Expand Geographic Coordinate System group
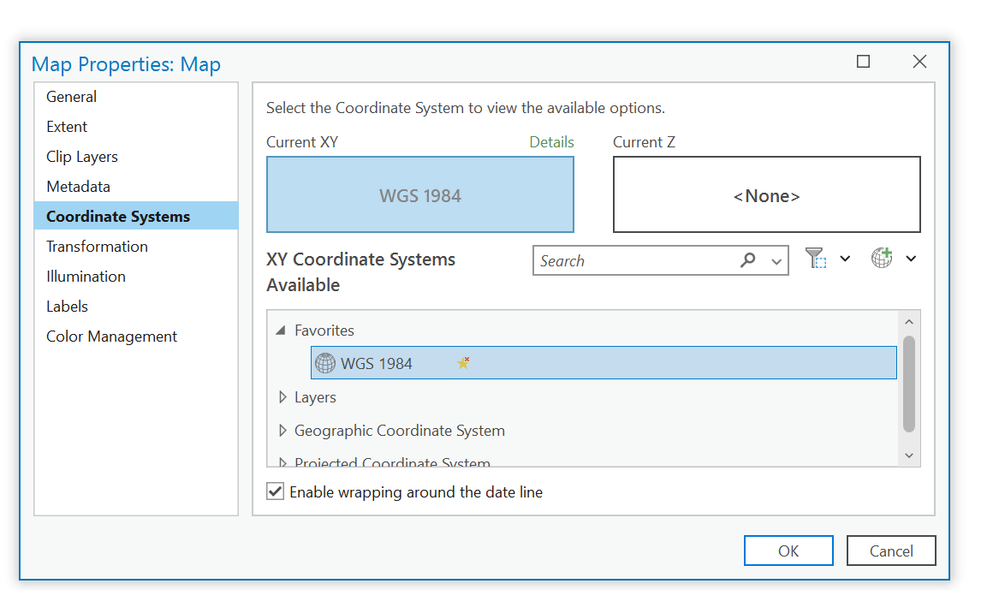Screen dimensions: 999x590 pos(282,431)
